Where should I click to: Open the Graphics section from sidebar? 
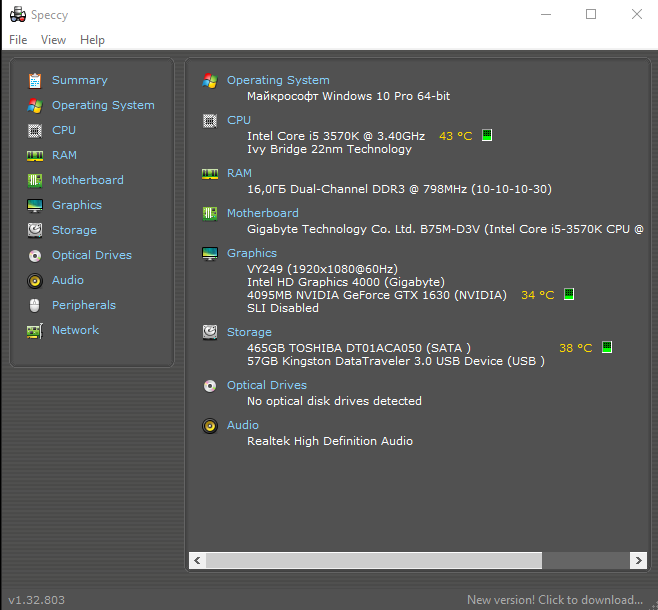77,205
